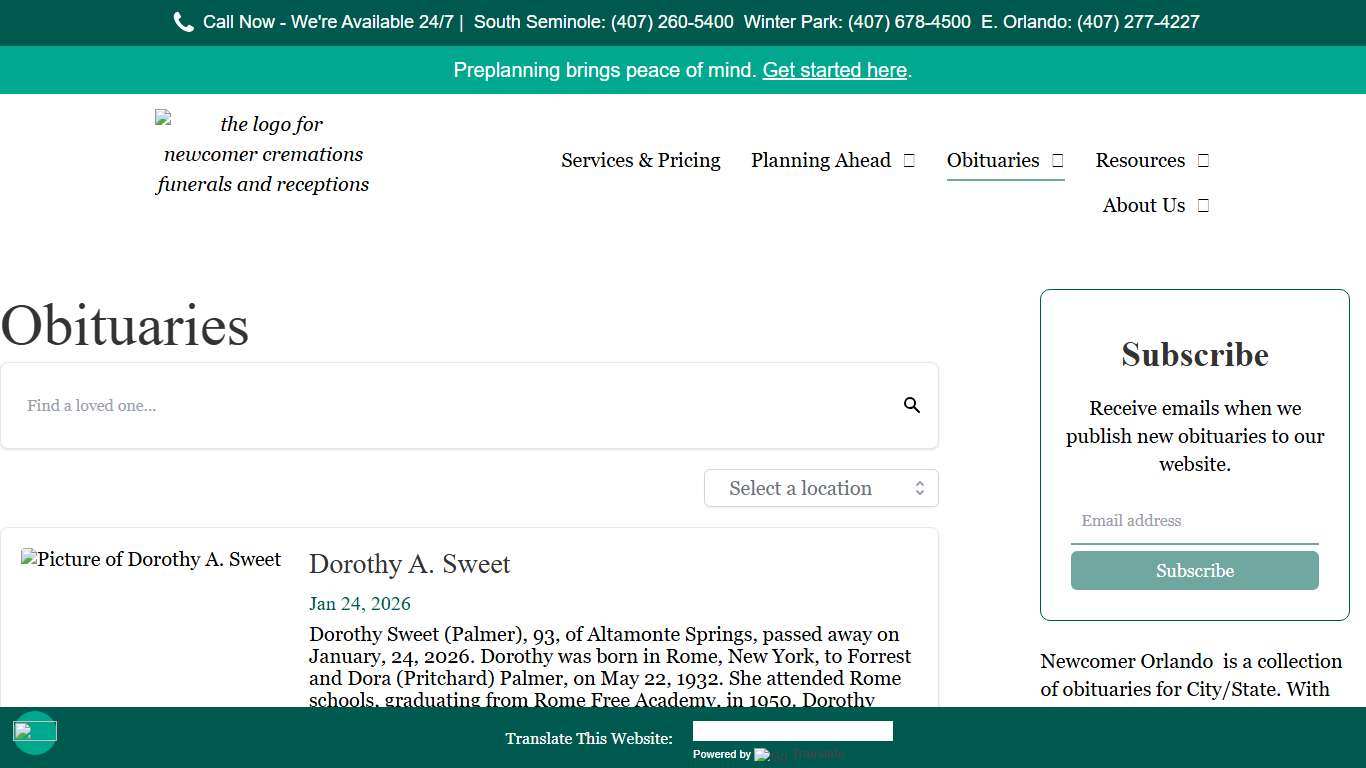Expand the Obituaries submenu arrow
Screen dimensions: 1366x768
[x=1057, y=161]
